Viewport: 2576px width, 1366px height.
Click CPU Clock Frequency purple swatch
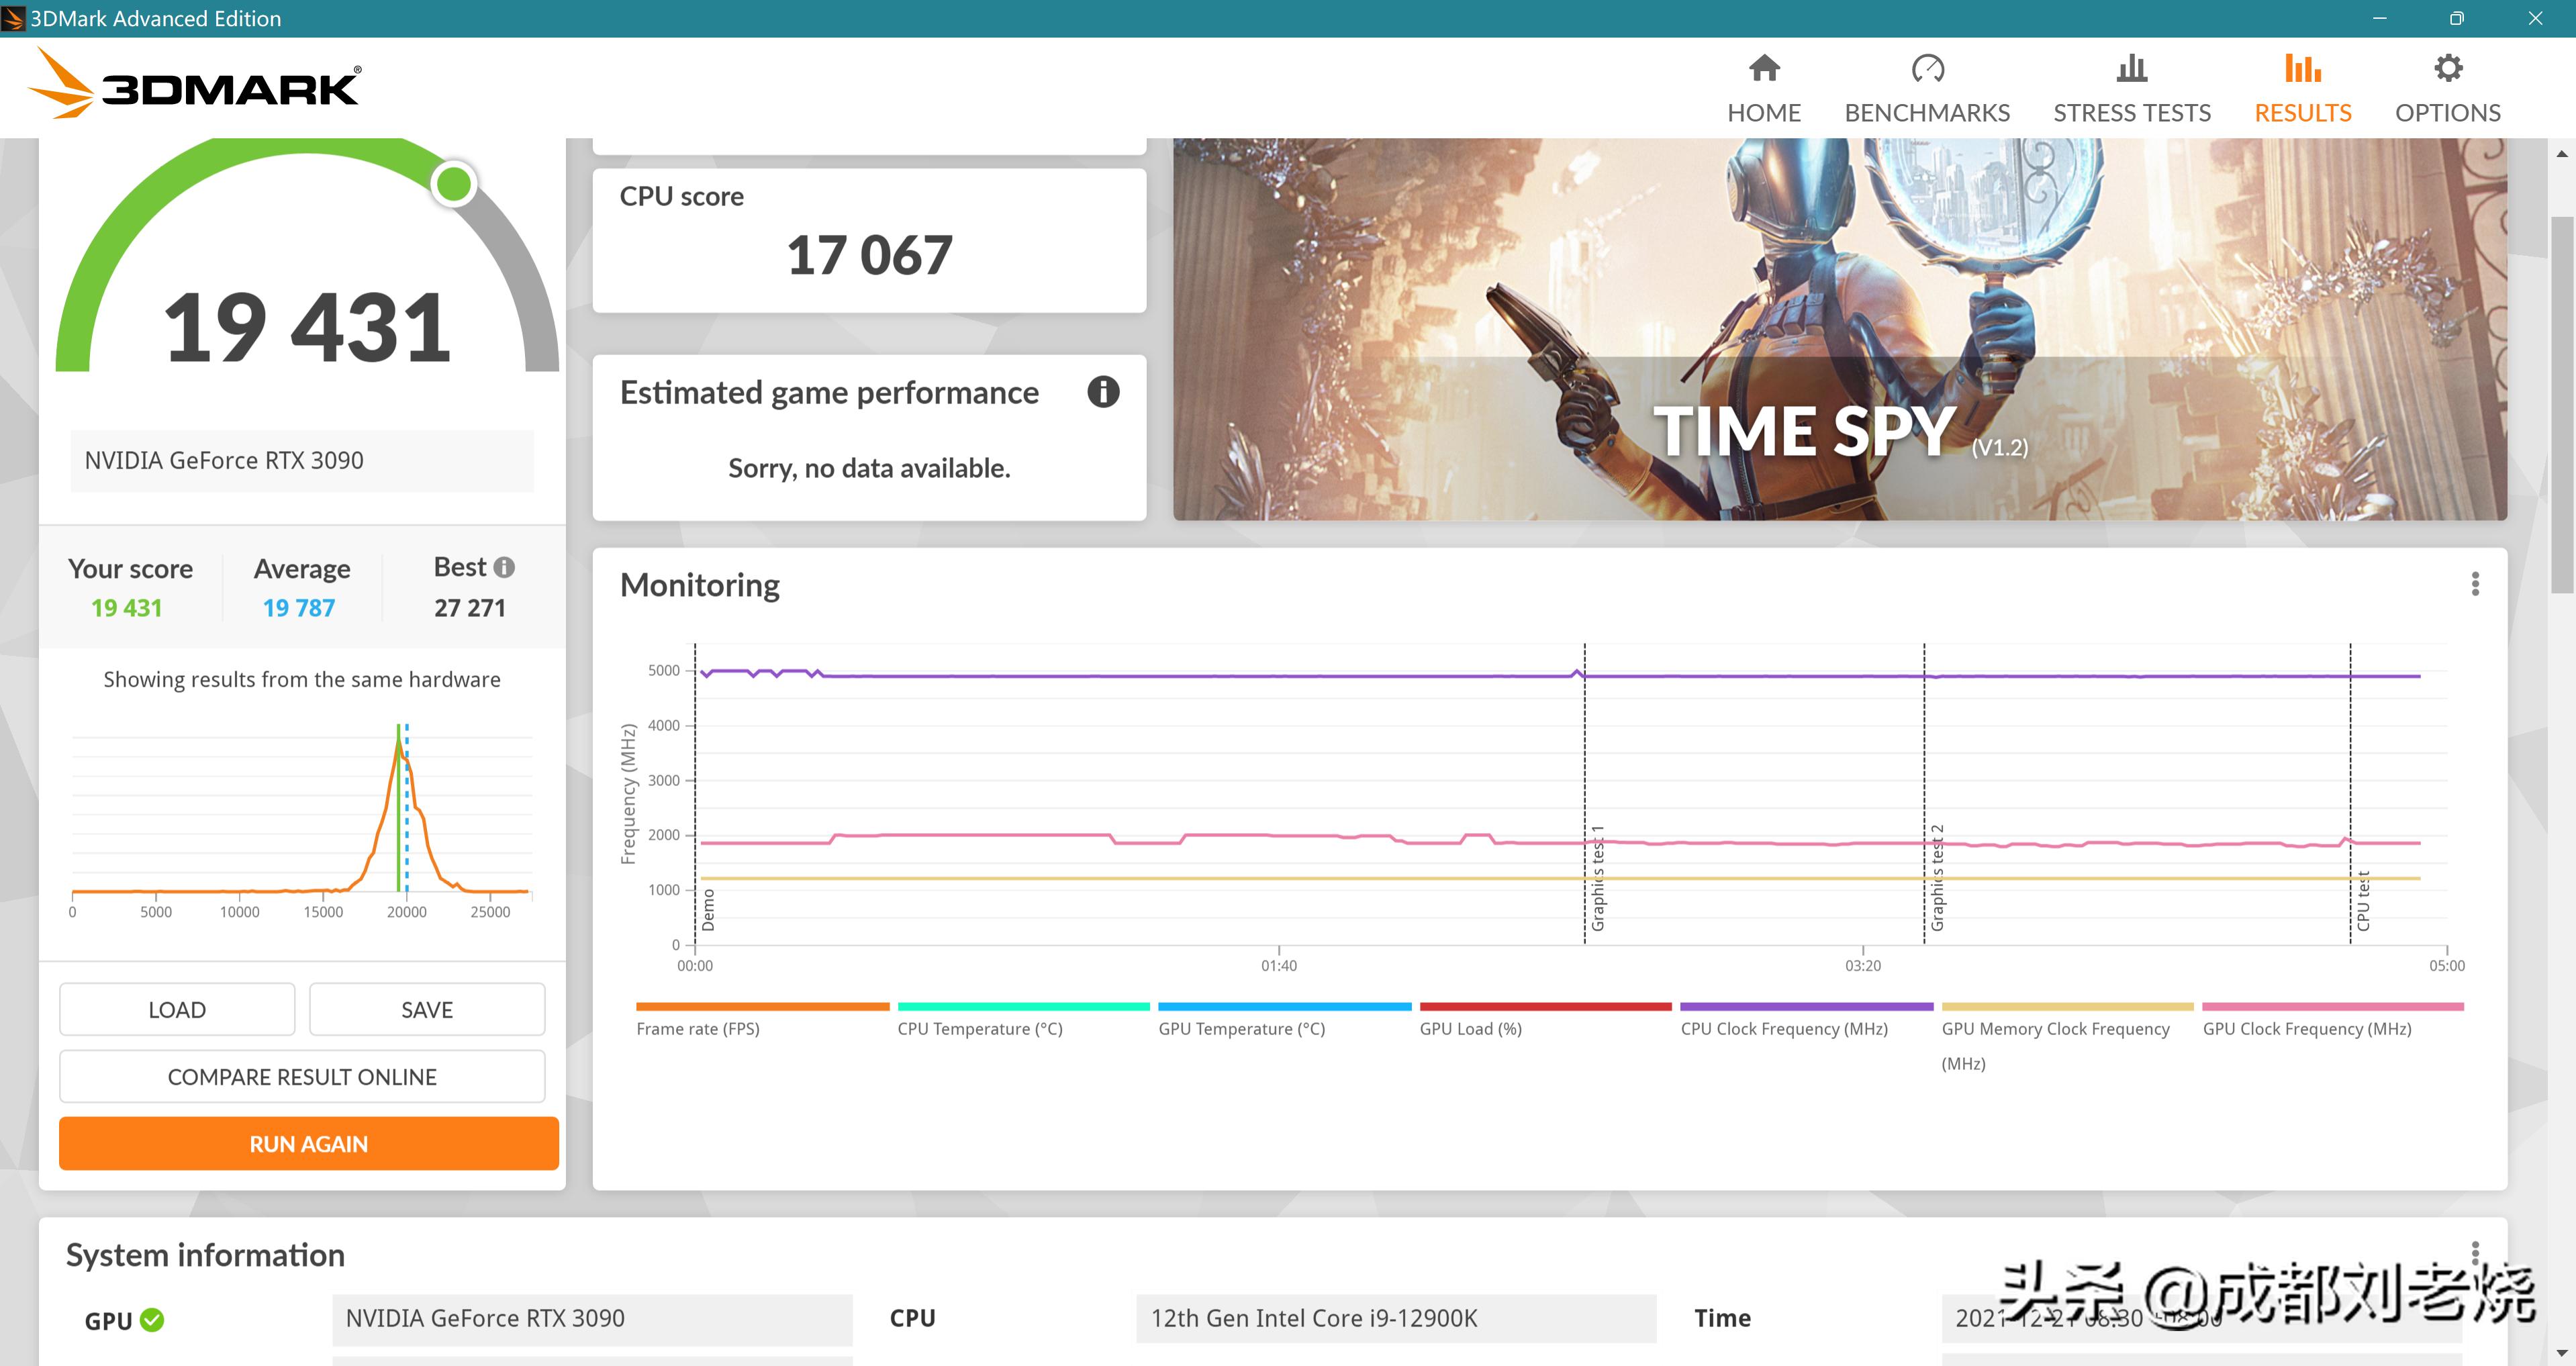coord(1806,1007)
